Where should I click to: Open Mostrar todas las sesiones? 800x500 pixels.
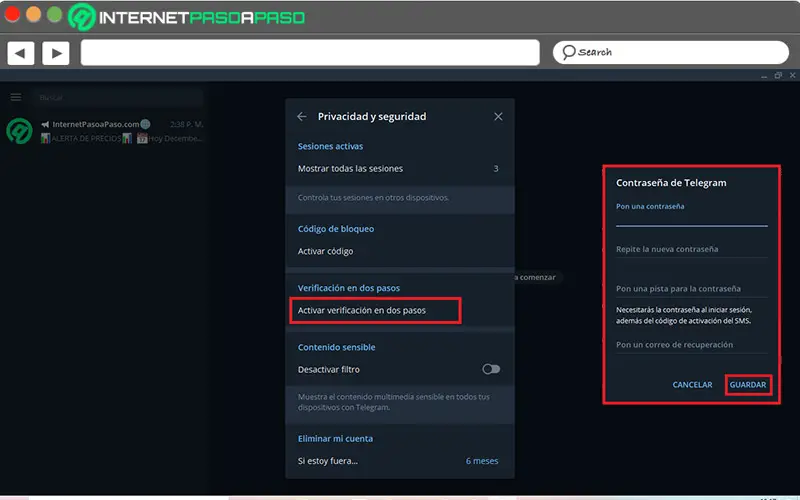tap(399, 168)
